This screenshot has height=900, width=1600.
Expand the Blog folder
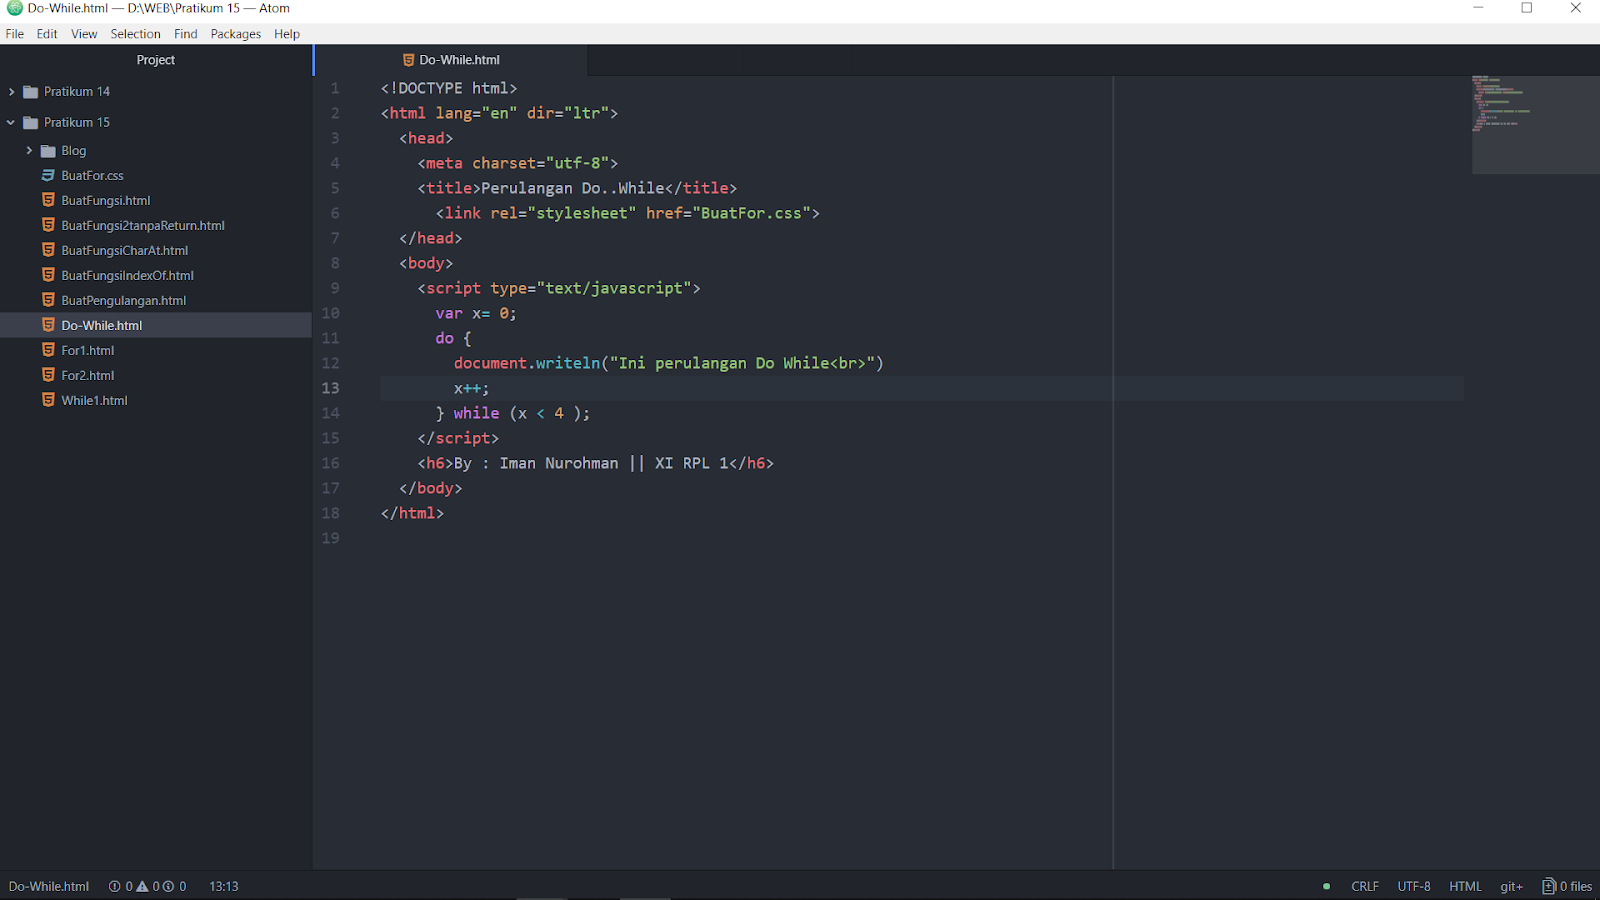click(x=28, y=150)
